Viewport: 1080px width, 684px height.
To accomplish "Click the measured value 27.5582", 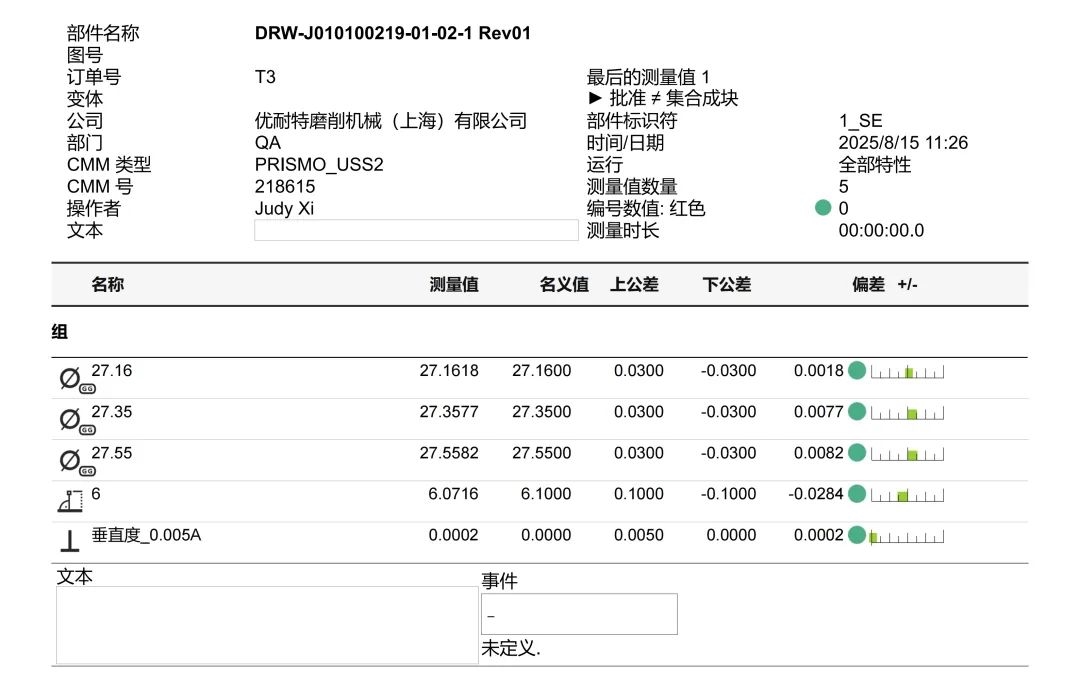I will [449, 453].
